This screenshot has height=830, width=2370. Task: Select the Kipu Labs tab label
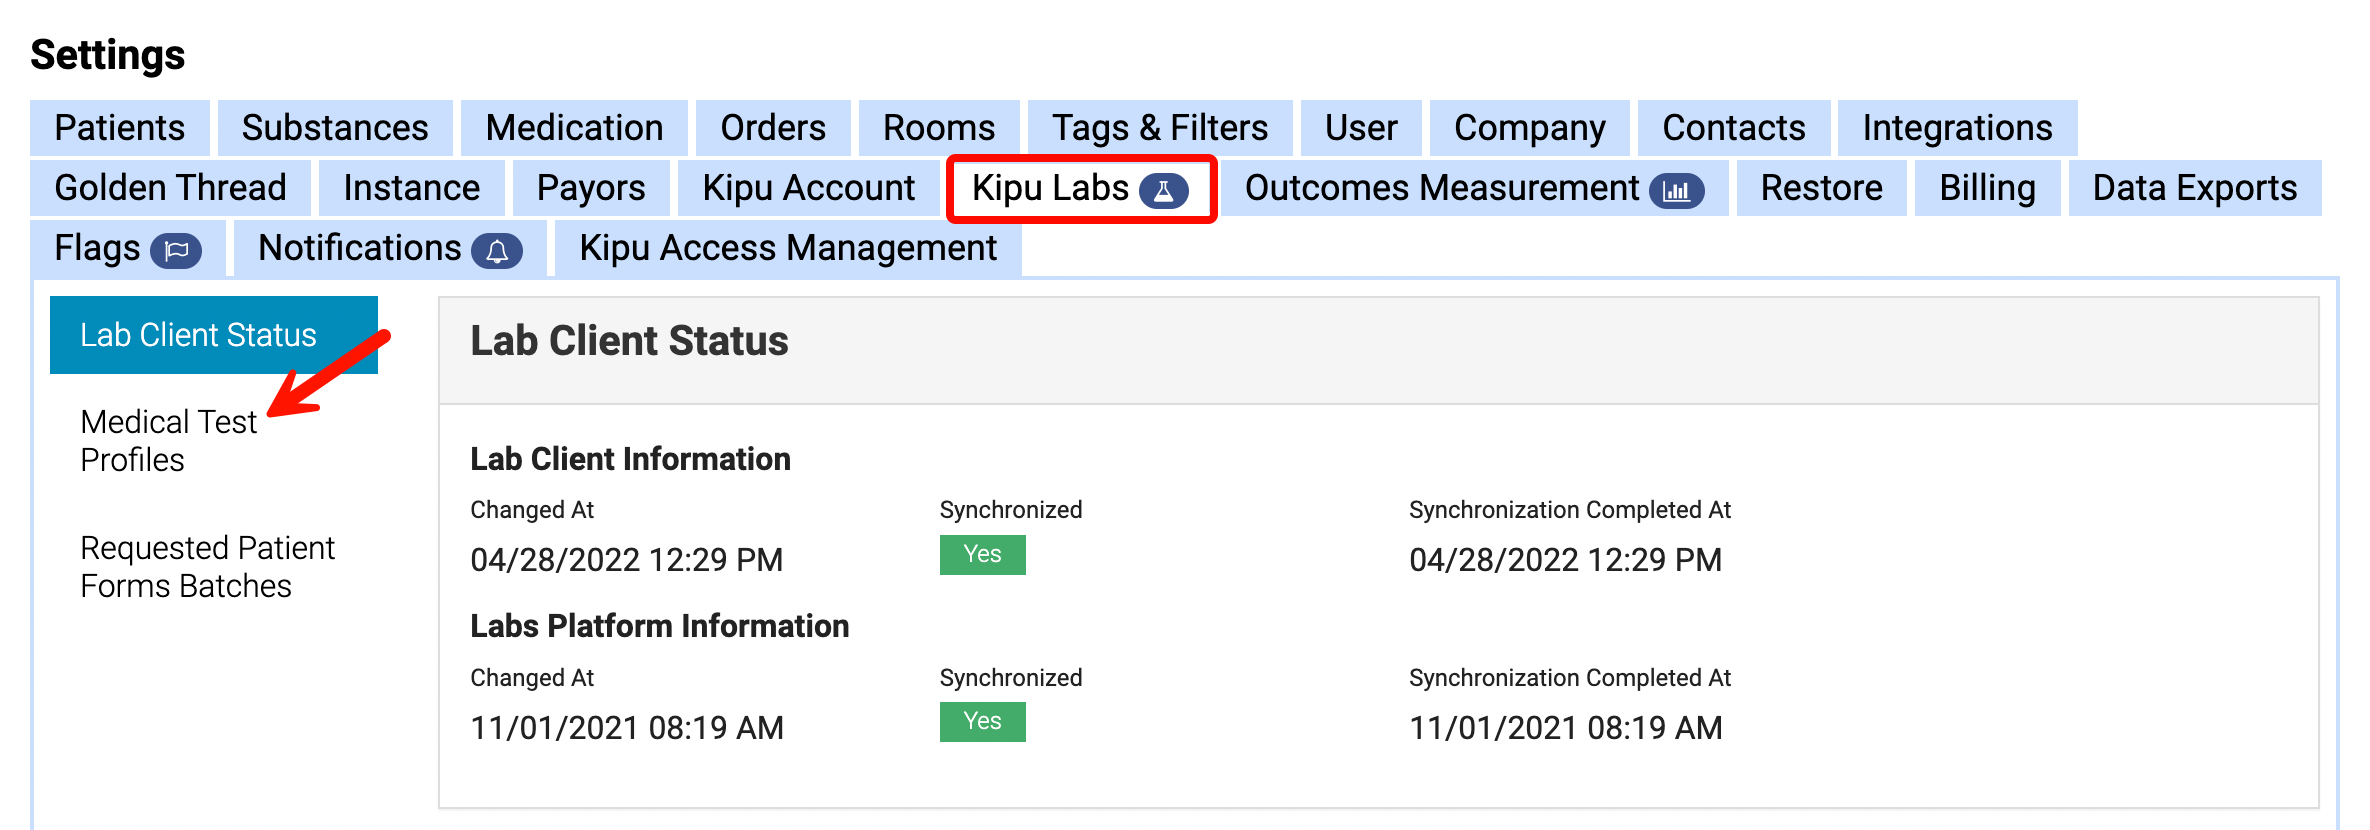pyautogui.click(x=1050, y=188)
